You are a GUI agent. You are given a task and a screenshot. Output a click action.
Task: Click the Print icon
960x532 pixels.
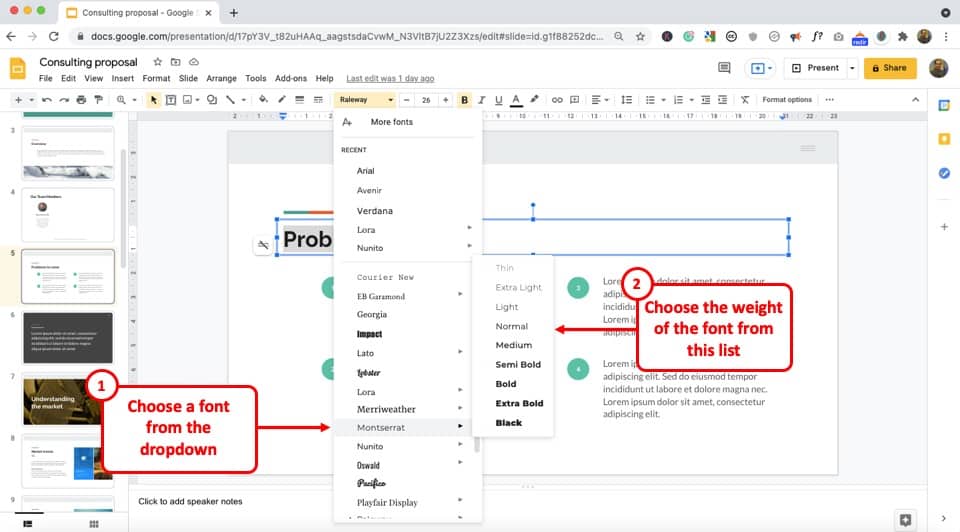pos(81,100)
